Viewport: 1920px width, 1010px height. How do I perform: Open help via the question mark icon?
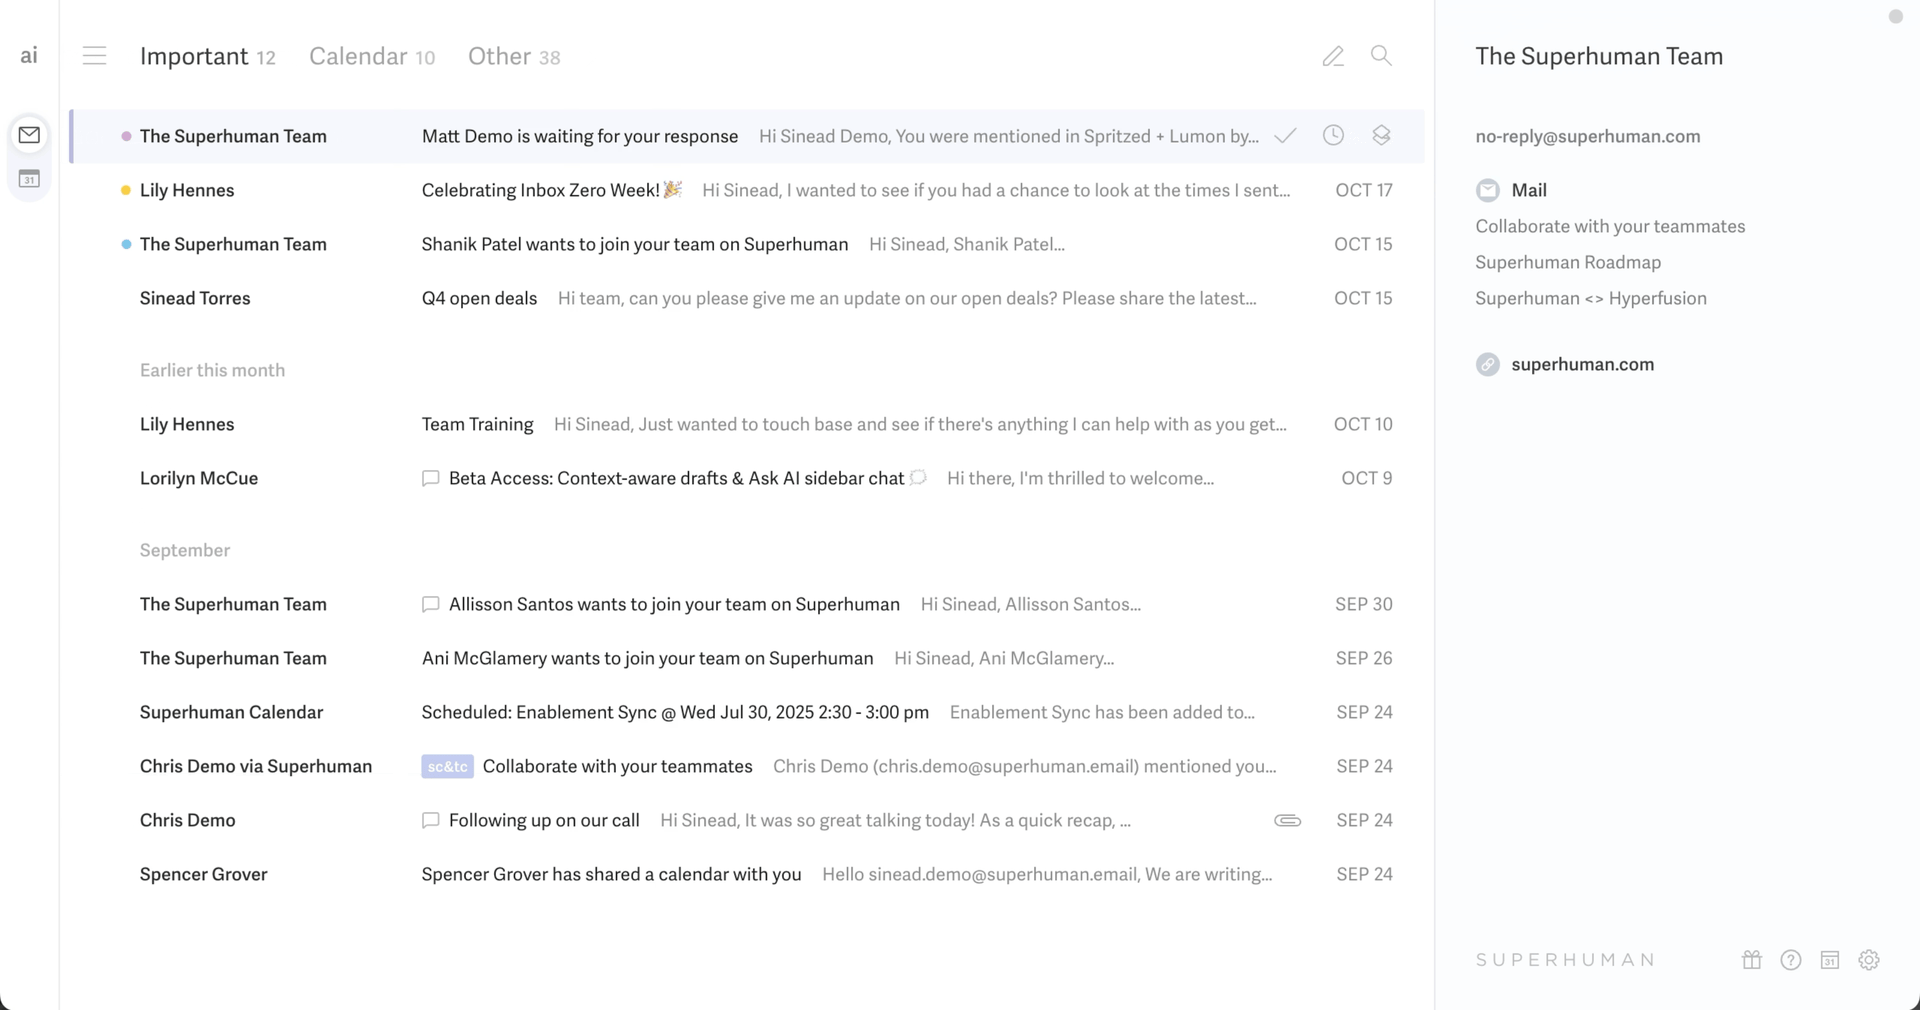point(1791,959)
